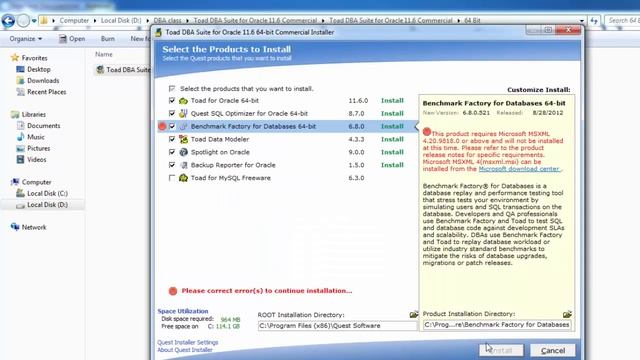Click Install action for Toad for Oracle row

(392, 100)
